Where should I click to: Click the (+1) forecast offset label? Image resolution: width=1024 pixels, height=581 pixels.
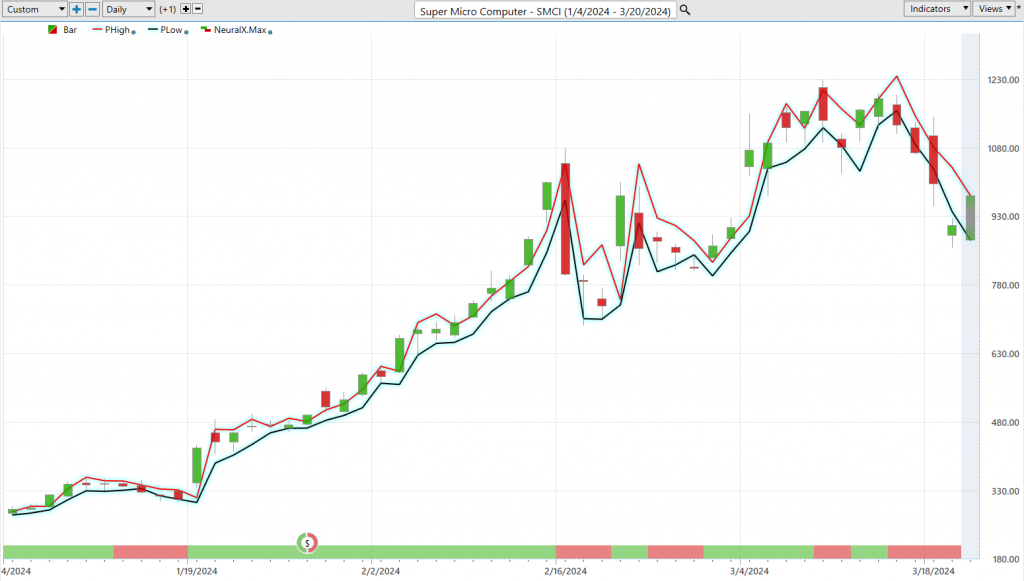point(168,9)
